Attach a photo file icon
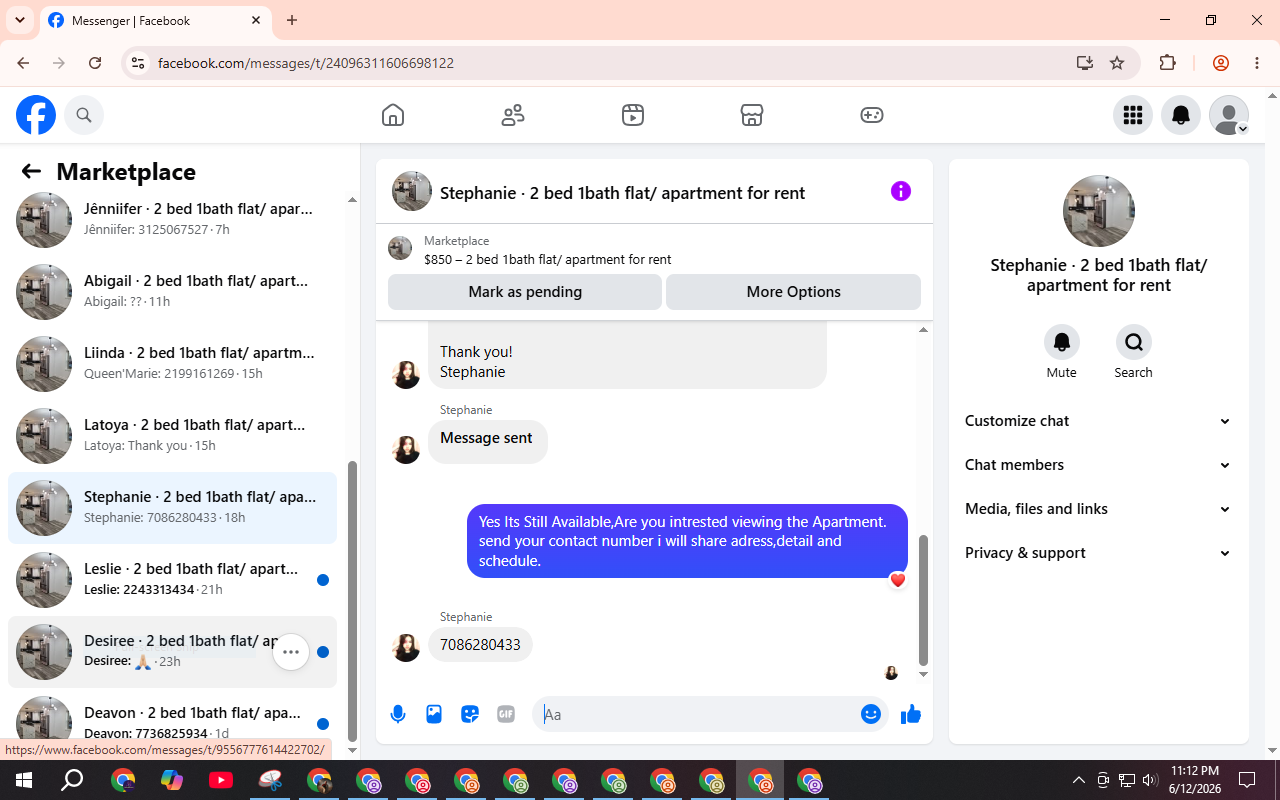Viewport: 1280px width, 800px height. tap(434, 714)
